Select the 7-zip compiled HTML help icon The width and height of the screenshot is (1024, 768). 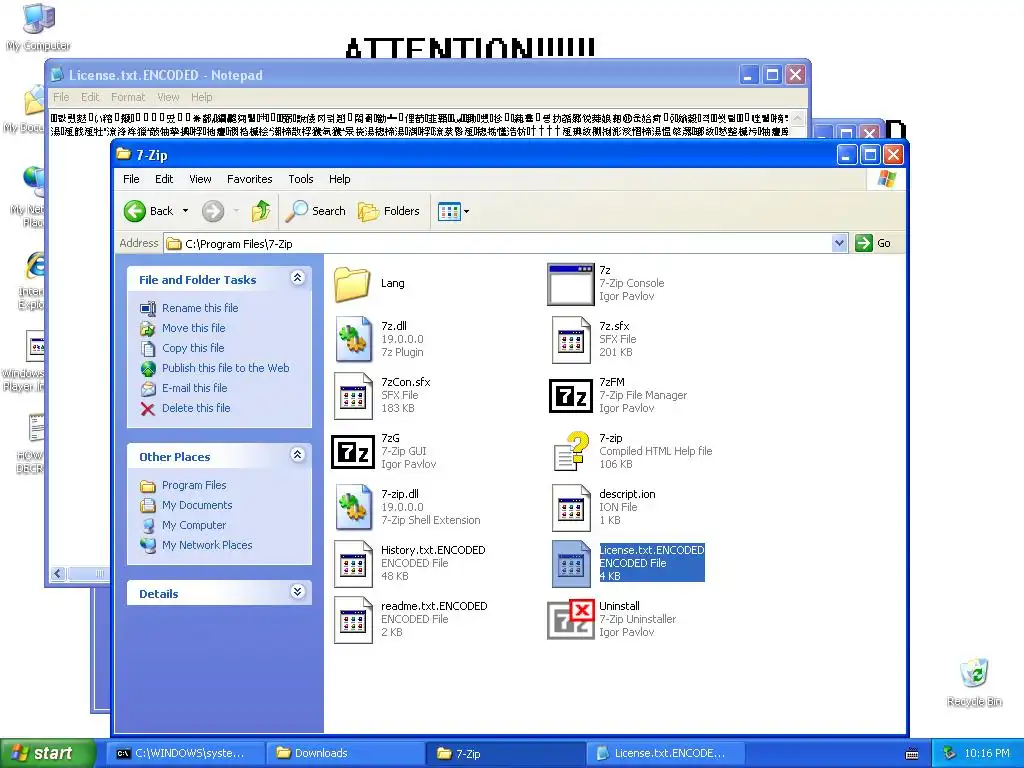pyautogui.click(x=571, y=451)
